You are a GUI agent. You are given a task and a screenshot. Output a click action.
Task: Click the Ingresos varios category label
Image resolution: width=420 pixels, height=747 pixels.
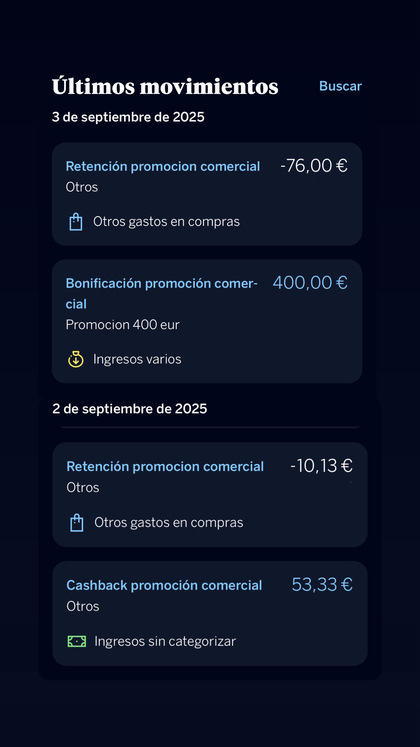click(137, 359)
